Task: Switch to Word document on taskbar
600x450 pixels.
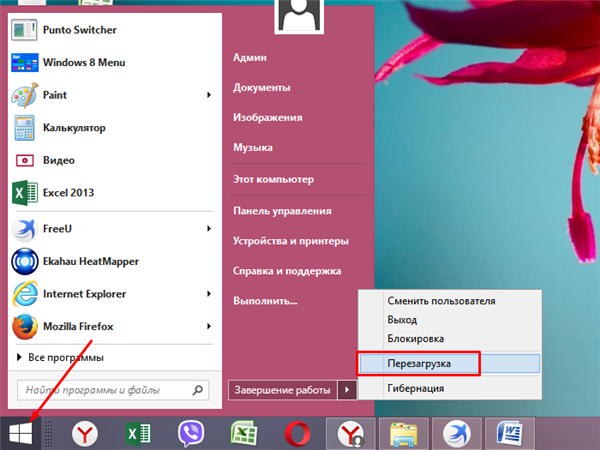Action: pos(510,434)
